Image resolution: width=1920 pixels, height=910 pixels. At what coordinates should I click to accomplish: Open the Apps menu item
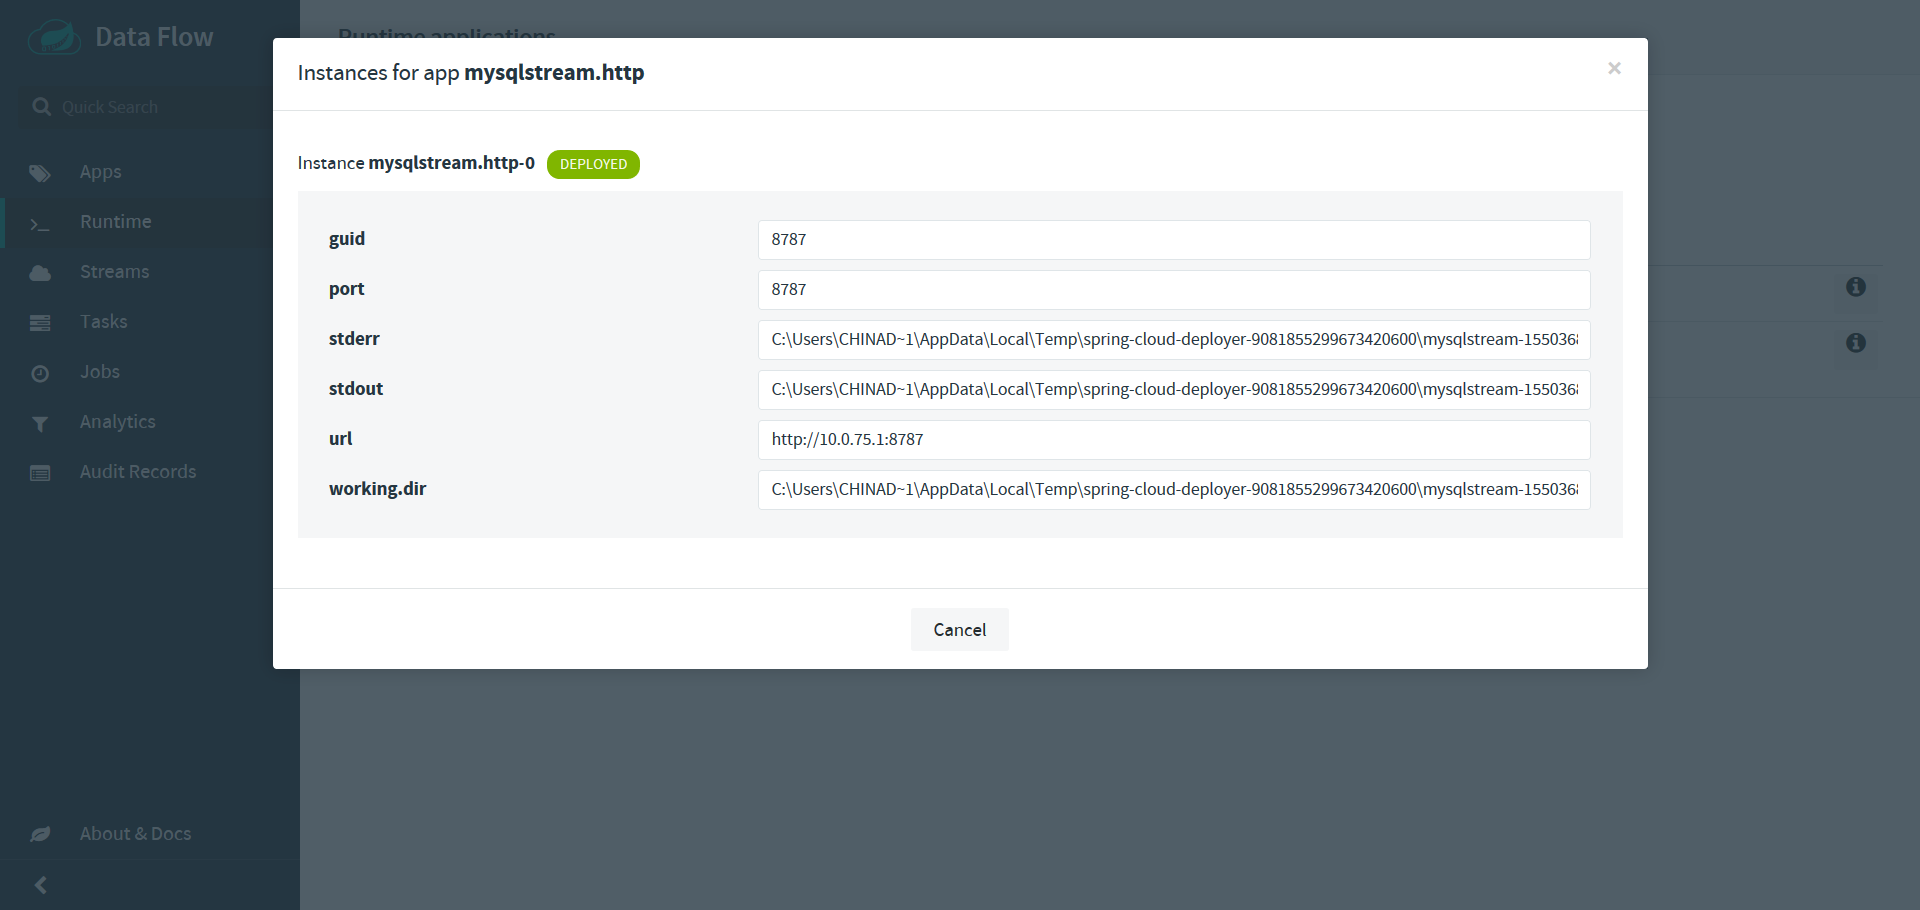coord(100,172)
